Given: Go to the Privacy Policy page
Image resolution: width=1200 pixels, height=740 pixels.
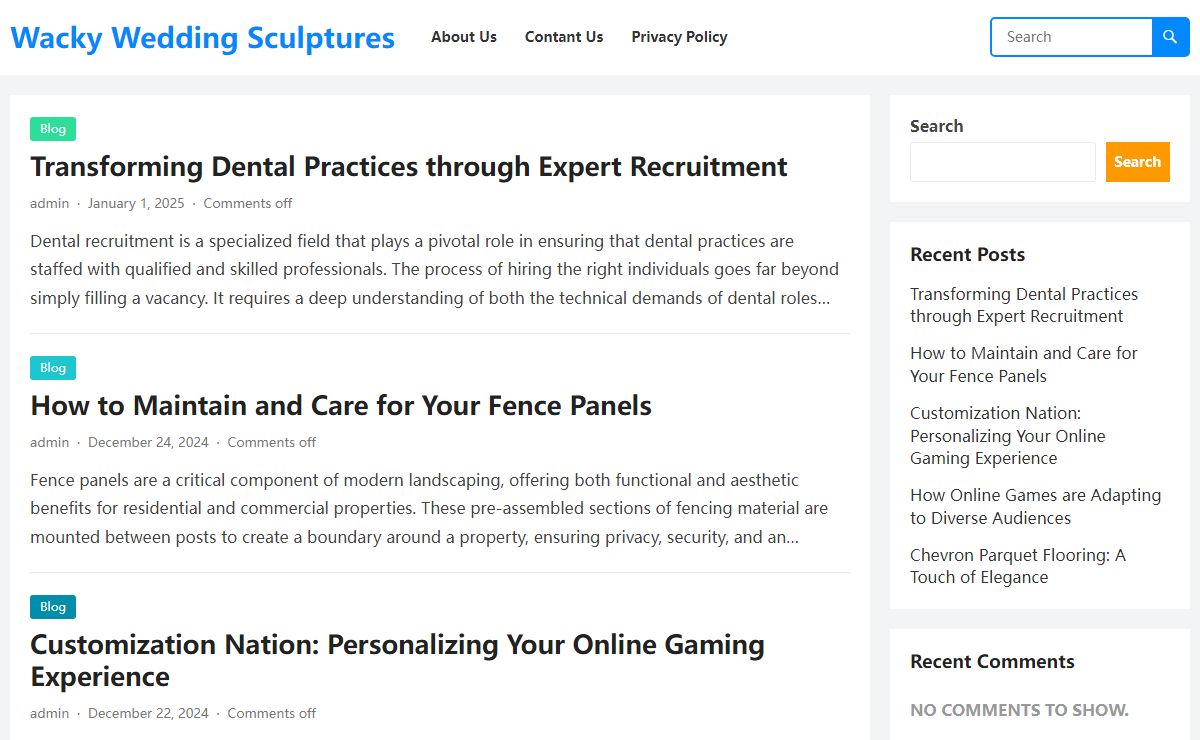Looking at the screenshot, I should coord(679,37).
